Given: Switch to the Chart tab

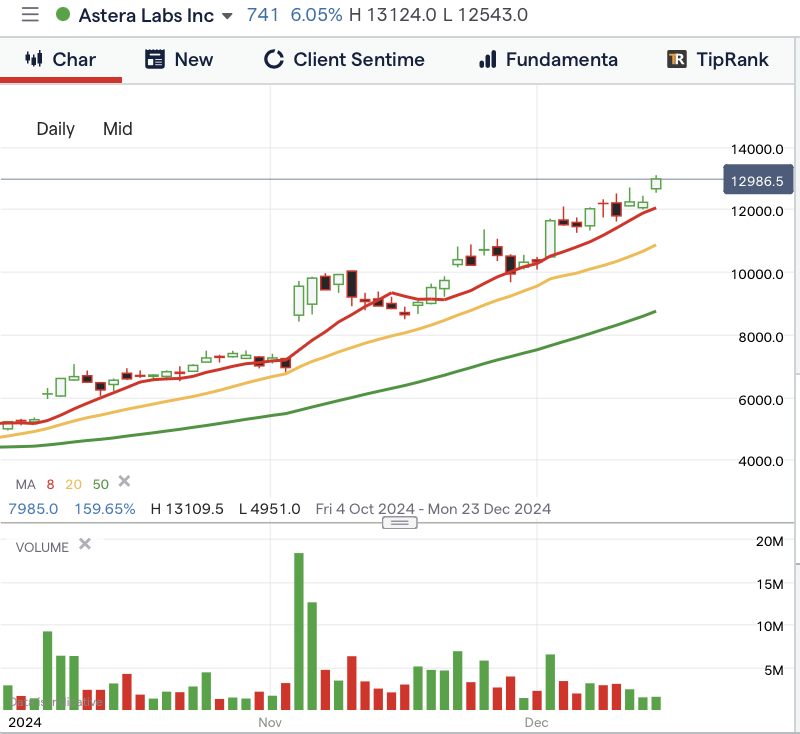Looking at the screenshot, I should click(61, 60).
